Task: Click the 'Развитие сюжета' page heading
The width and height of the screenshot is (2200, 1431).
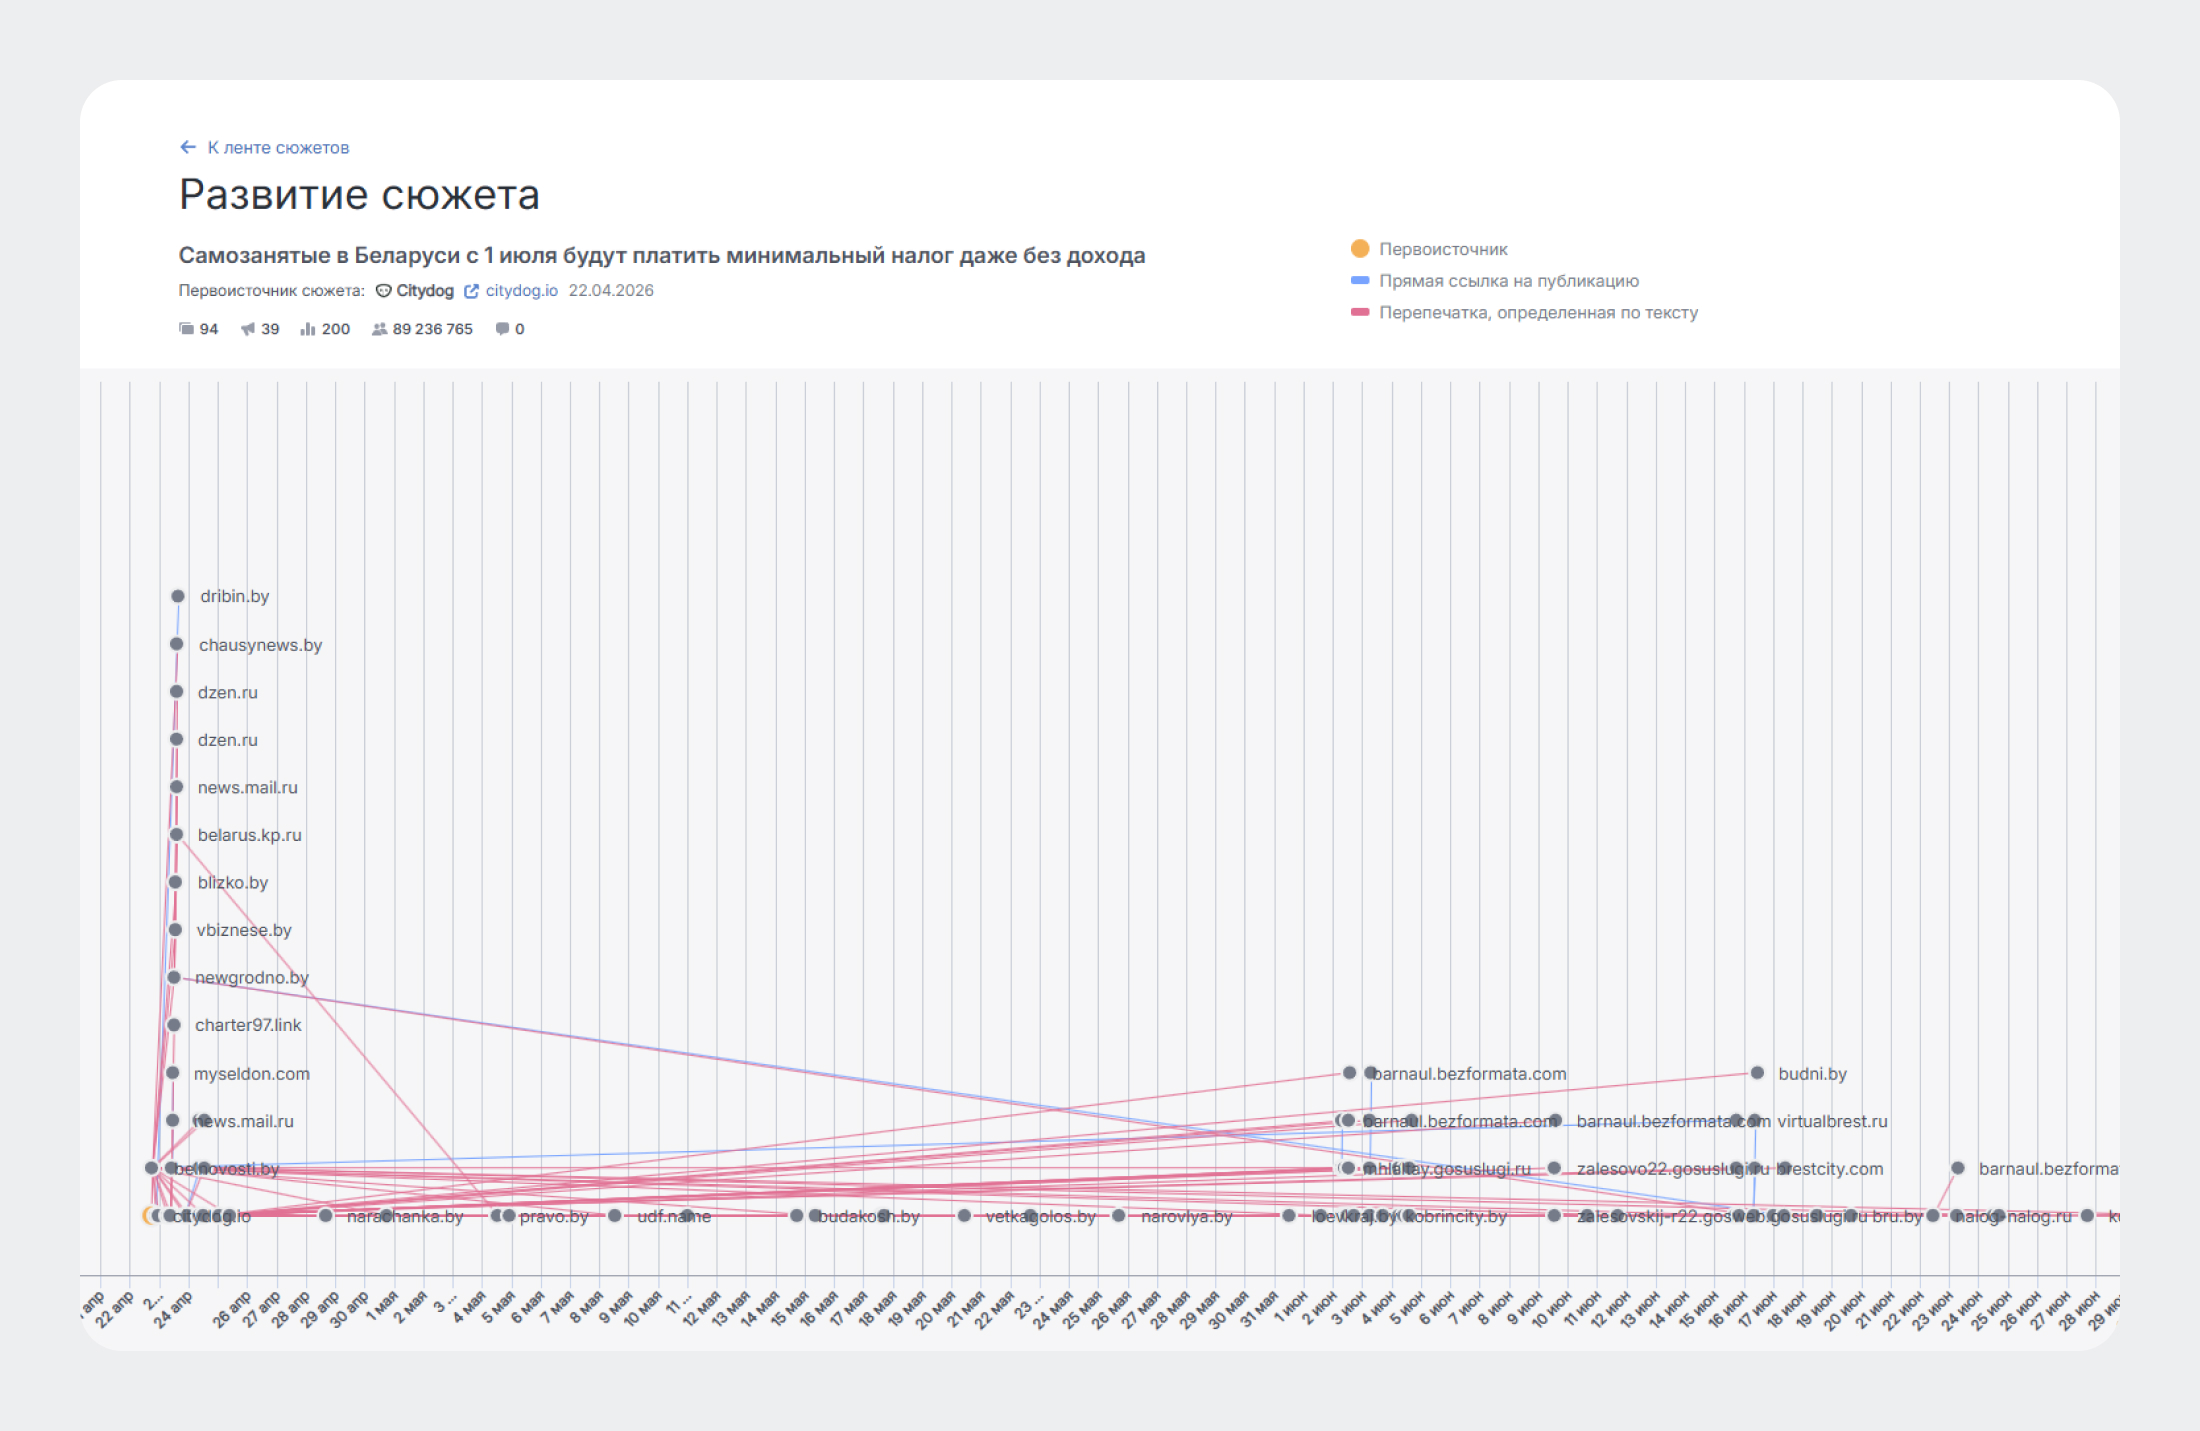Action: 359,194
